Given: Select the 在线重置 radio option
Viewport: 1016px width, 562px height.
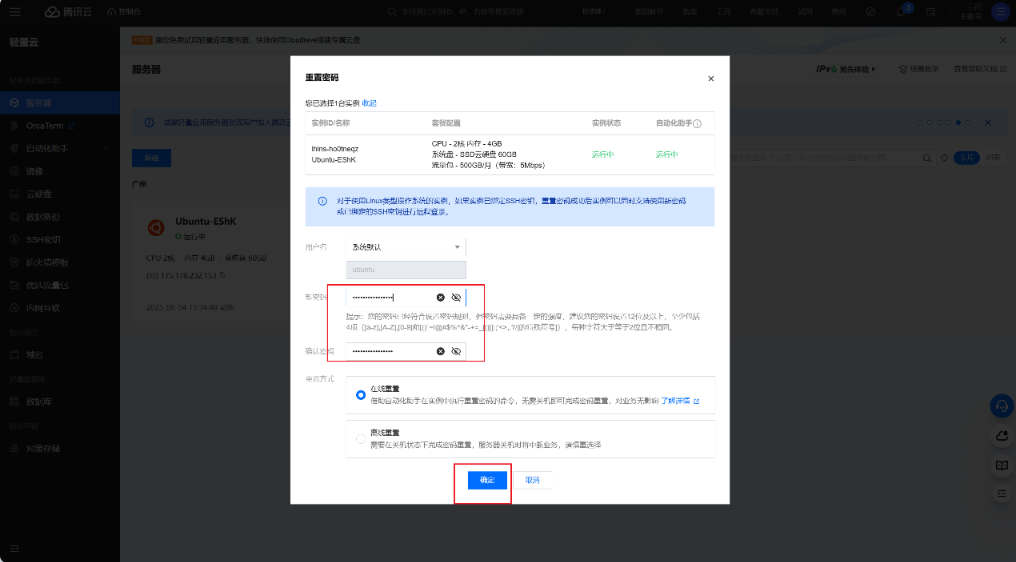Looking at the screenshot, I should coord(360,395).
